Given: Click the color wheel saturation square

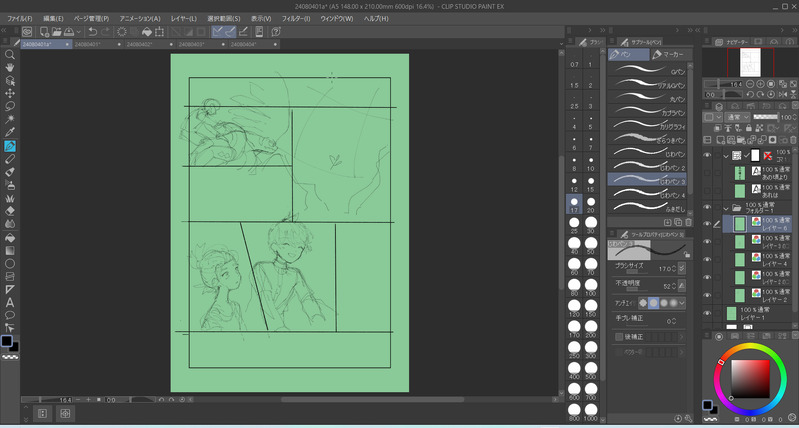Looking at the screenshot, I should pyautogui.click(x=750, y=379).
